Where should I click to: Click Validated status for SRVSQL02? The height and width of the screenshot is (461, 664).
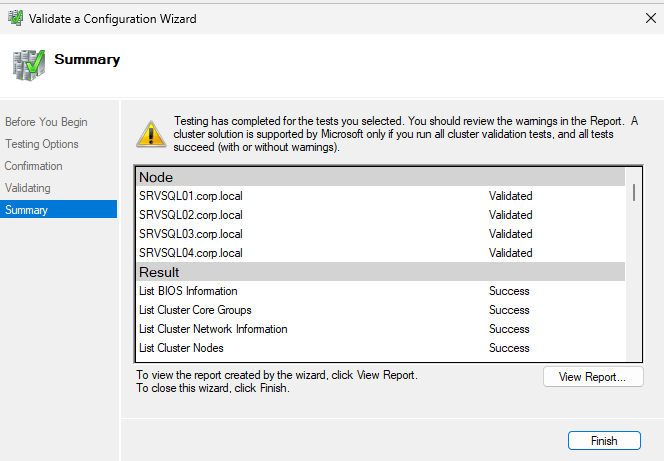(511, 215)
